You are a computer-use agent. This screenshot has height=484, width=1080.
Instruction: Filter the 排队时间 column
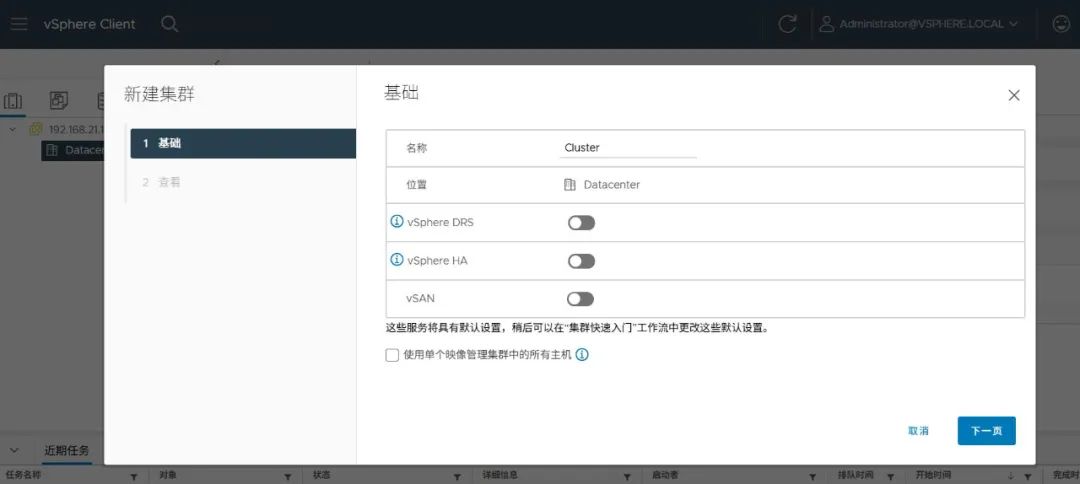coord(891,476)
